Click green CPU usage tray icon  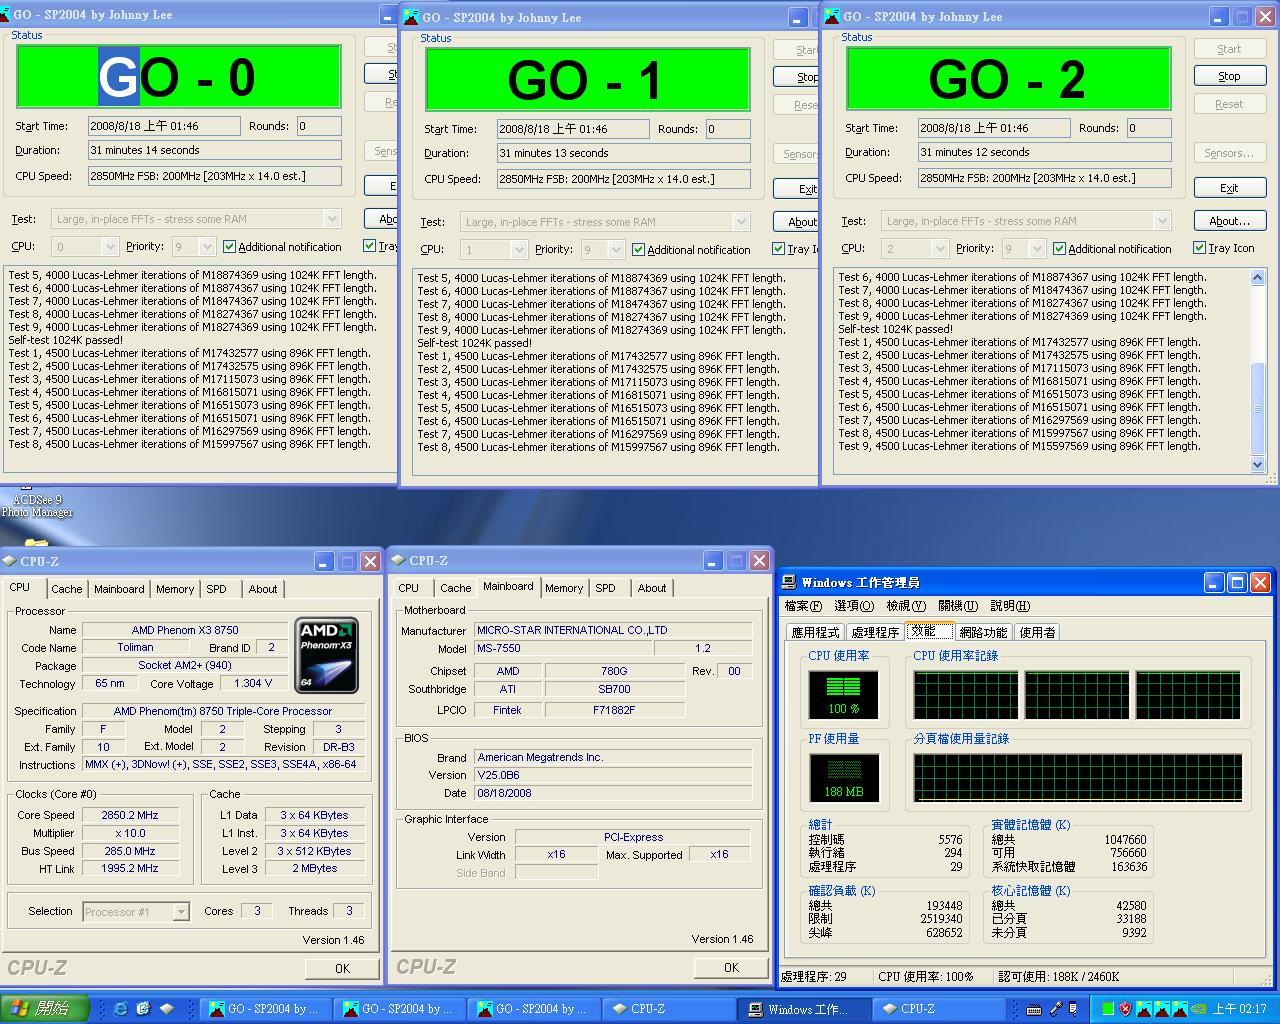coord(1107,1009)
